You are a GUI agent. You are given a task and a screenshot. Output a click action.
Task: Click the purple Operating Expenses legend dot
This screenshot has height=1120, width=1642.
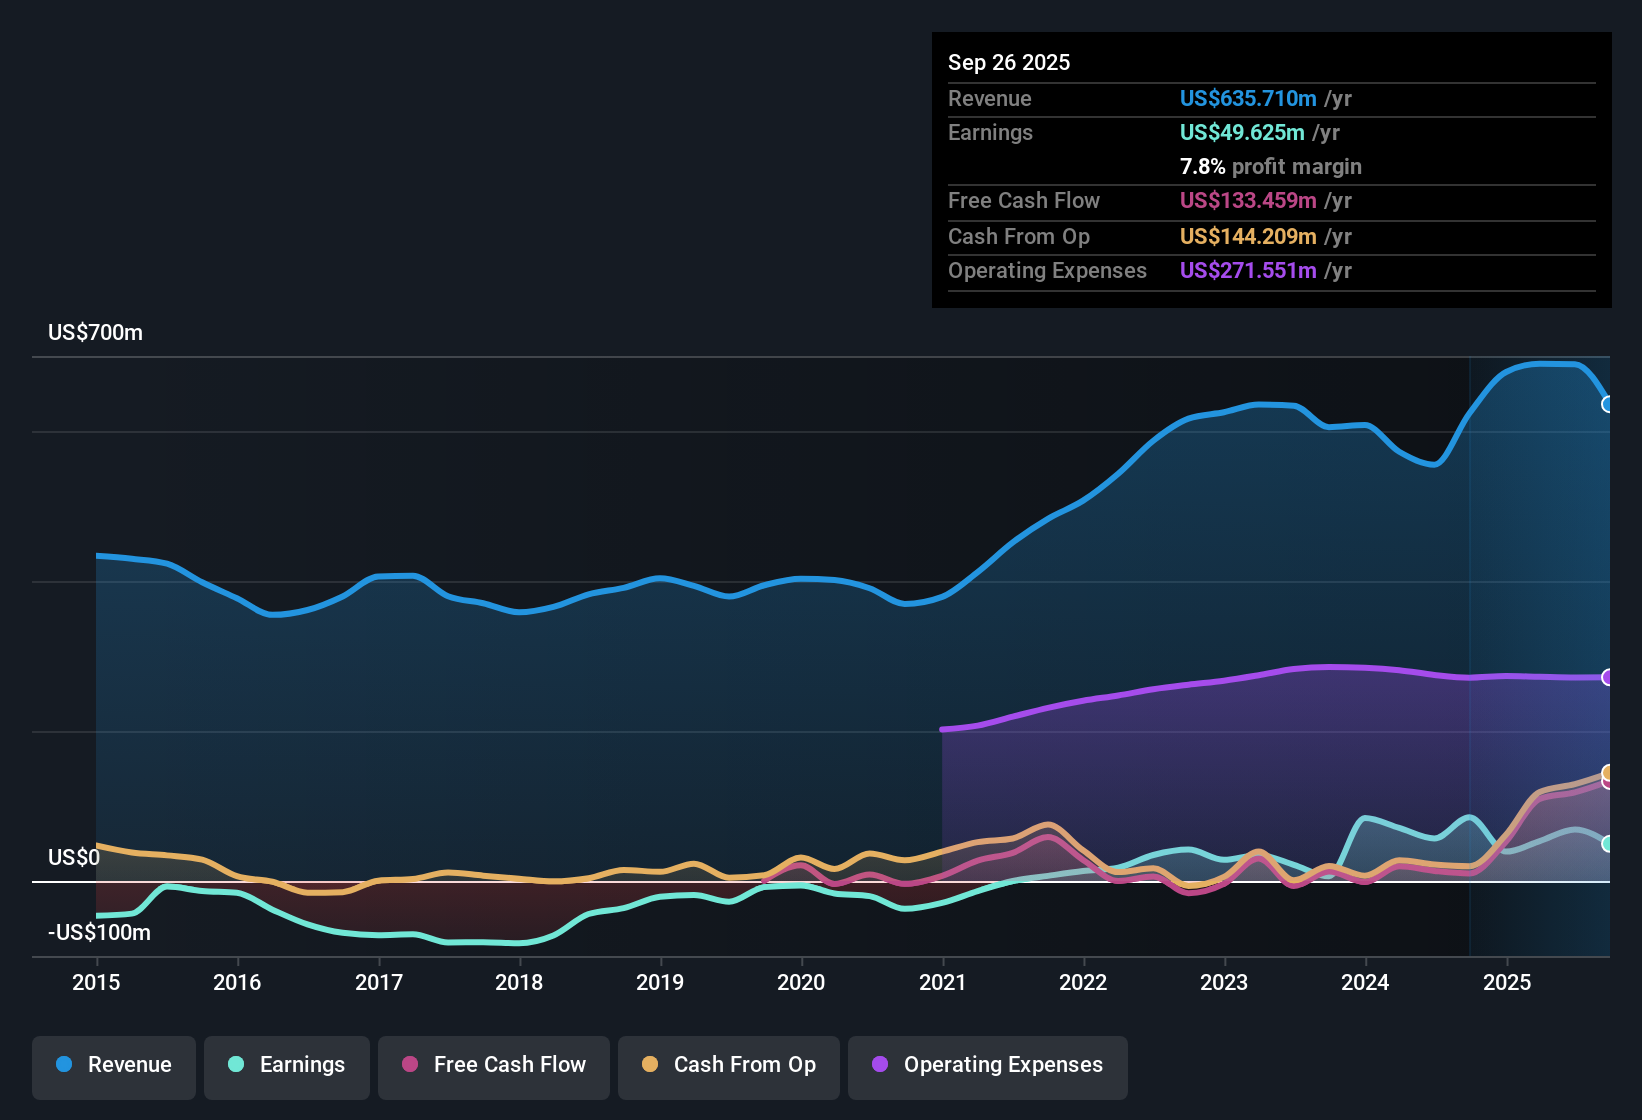[880, 1065]
